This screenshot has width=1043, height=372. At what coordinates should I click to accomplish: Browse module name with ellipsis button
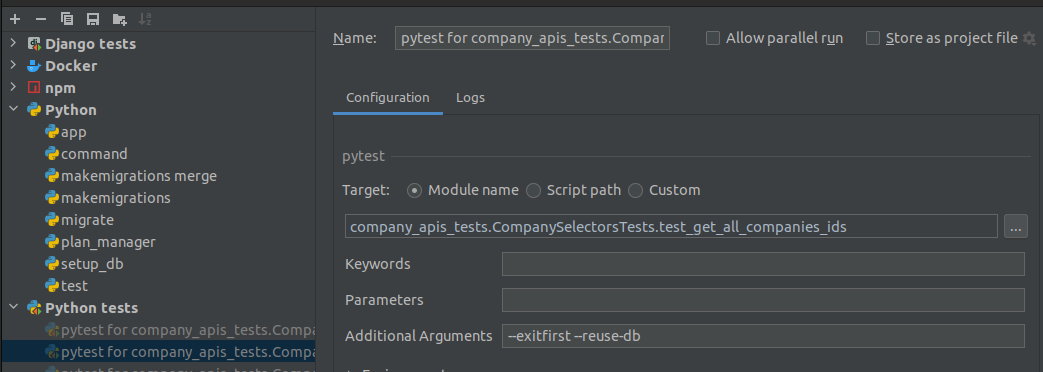[1016, 226]
